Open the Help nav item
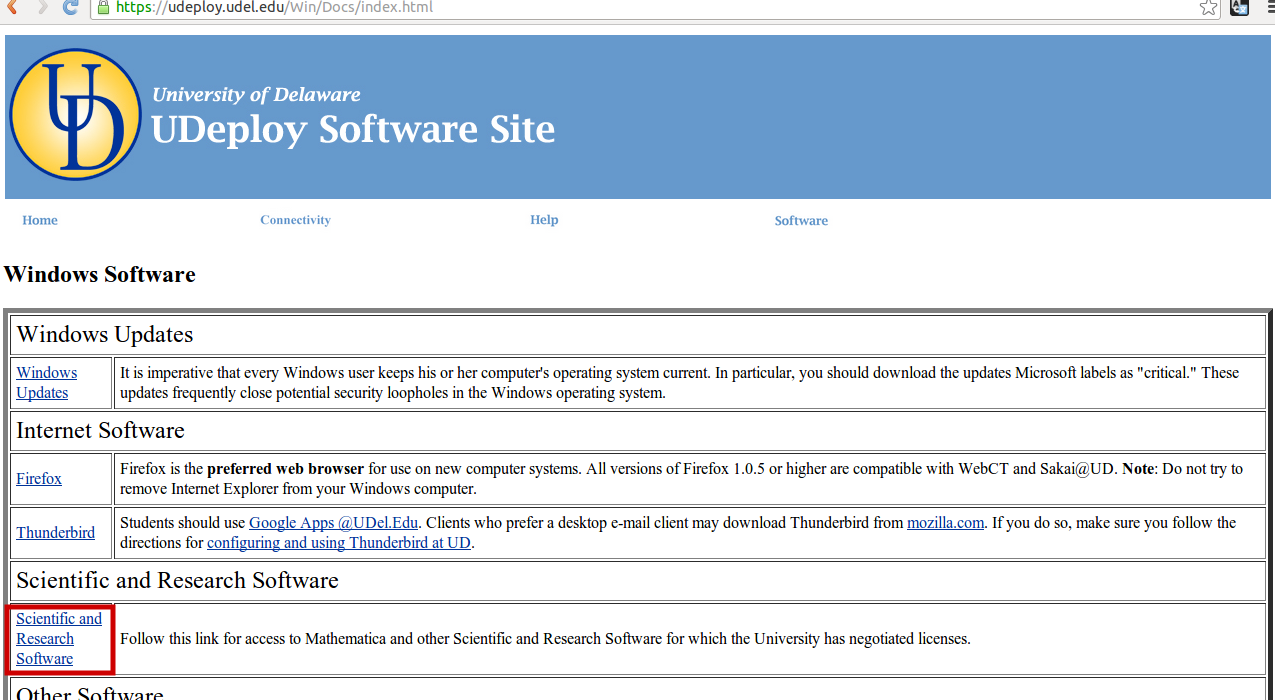The image size is (1275, 700). click(544, 220)
